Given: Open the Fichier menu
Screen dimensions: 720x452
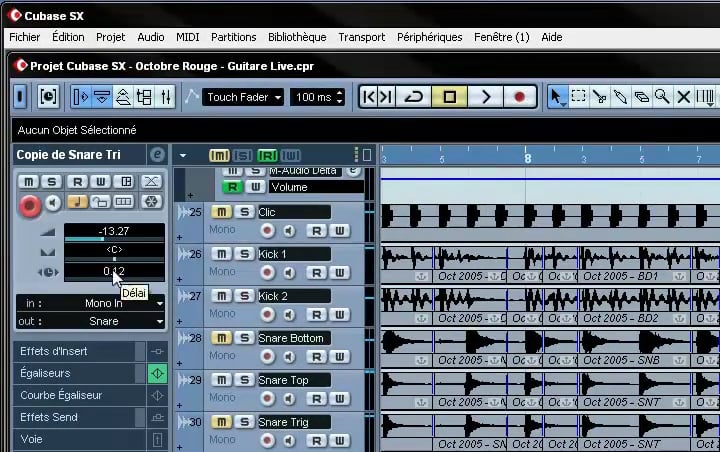Looking at the screenshot, I should coord(25,37).
